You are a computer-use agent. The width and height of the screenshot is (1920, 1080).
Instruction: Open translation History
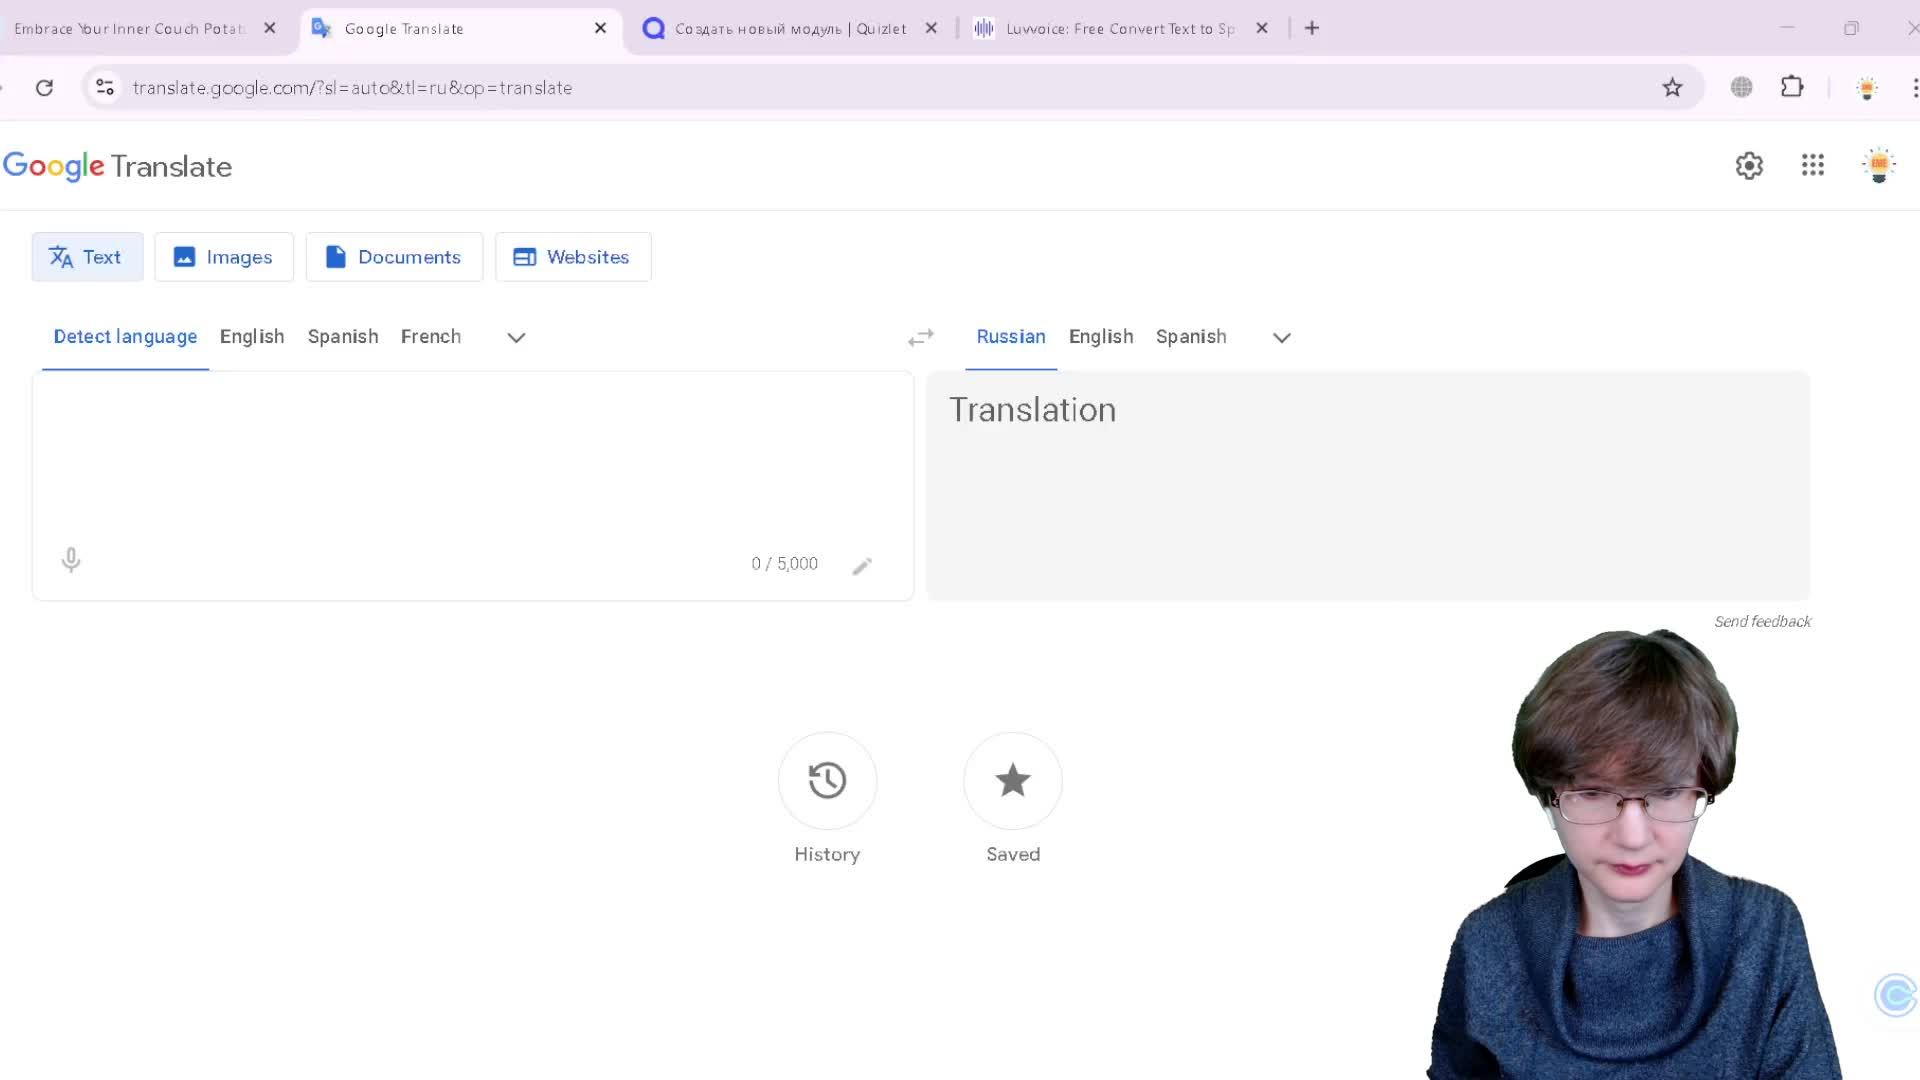pyautogui.click(x=827, y=781)
